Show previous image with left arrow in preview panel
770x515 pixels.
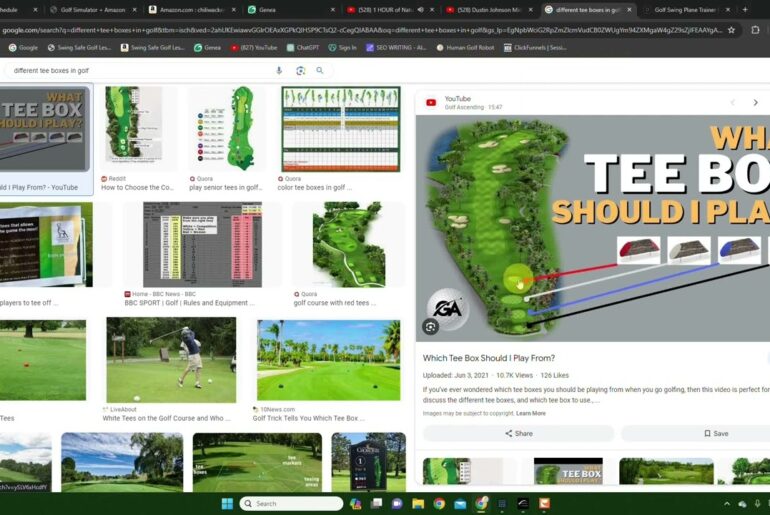pyautogui.click(x=732, y=102)
